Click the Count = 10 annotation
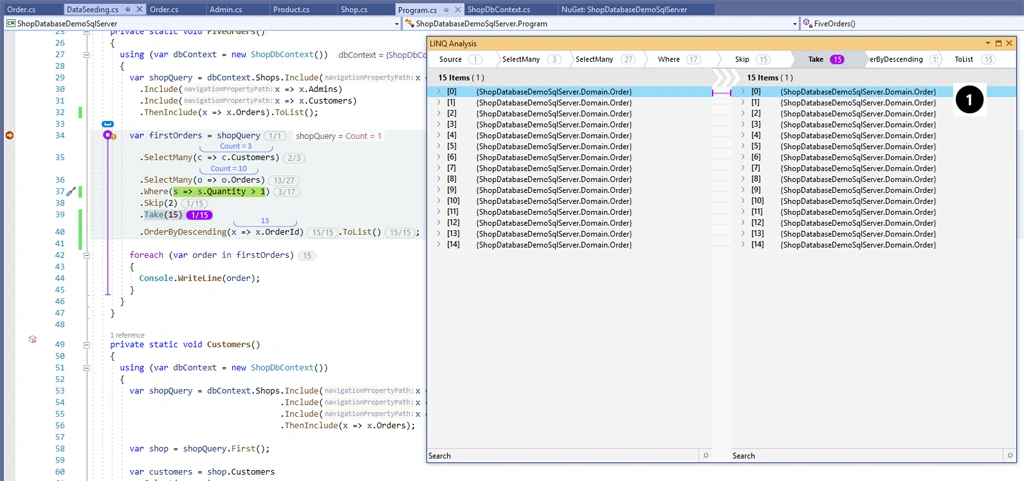Image resolution: width=1024 pixels, height=481 pixels. coord(229,168)
